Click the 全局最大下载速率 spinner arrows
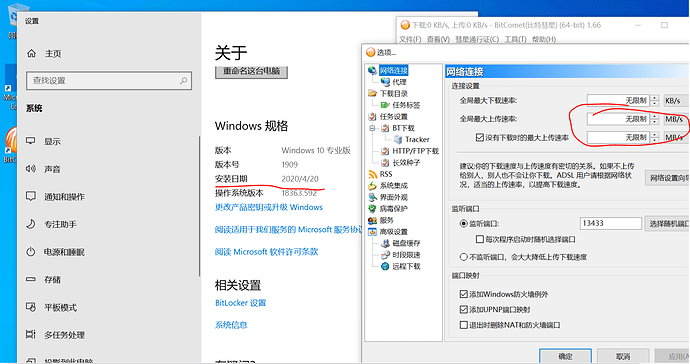This screenshot has width=690, height=364. click(x=655, y=101)
